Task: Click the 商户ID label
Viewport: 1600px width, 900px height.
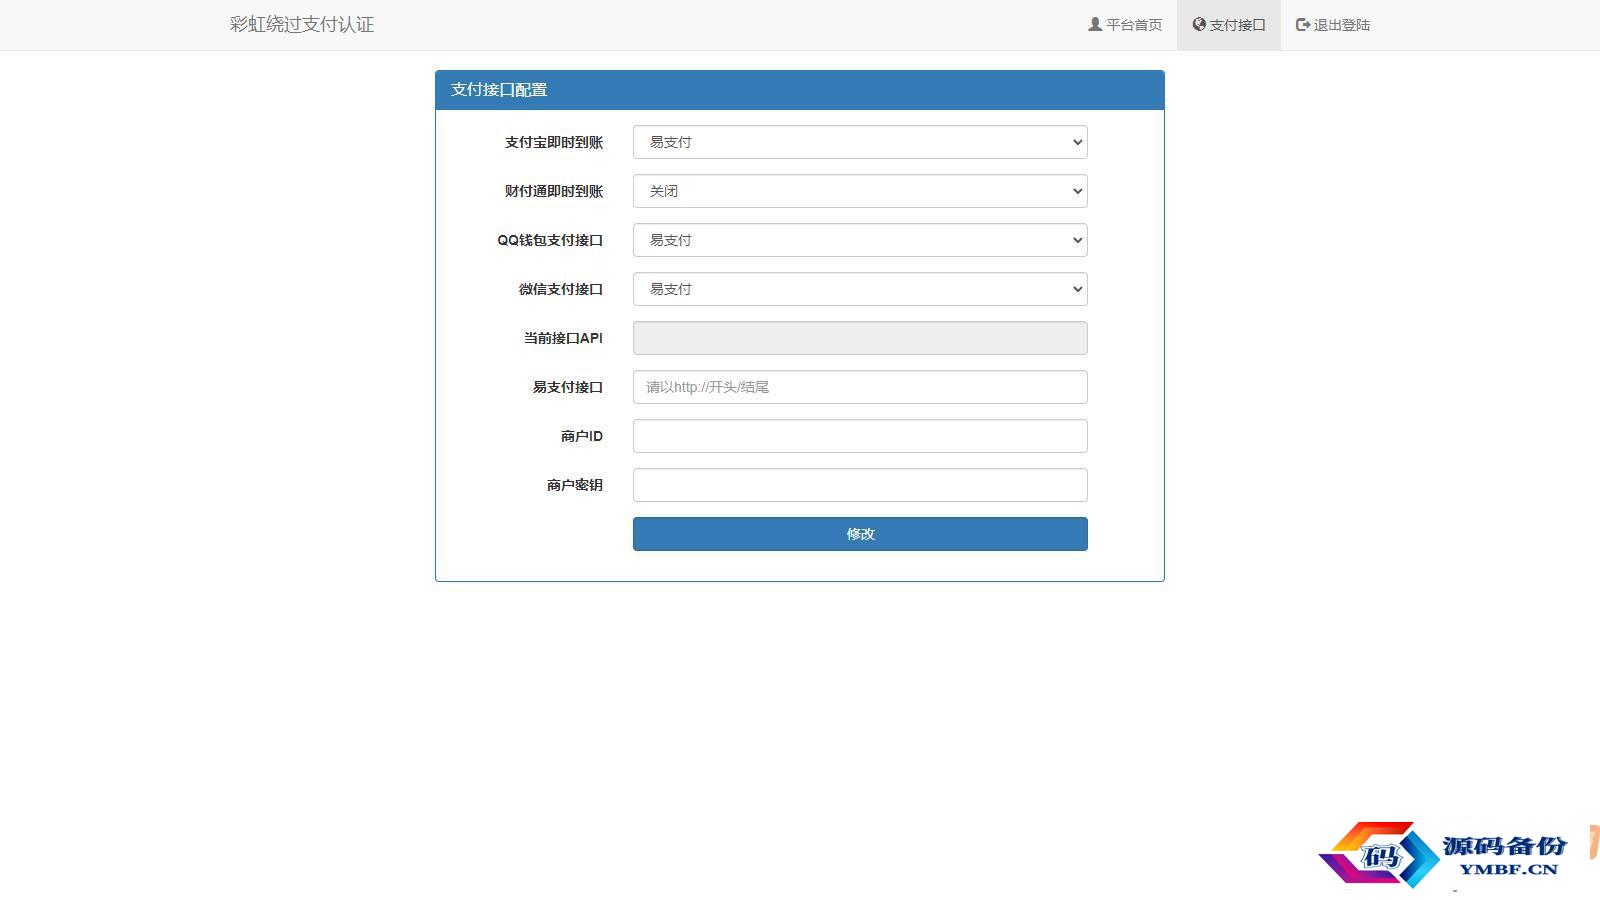Action: coord(582,436)
